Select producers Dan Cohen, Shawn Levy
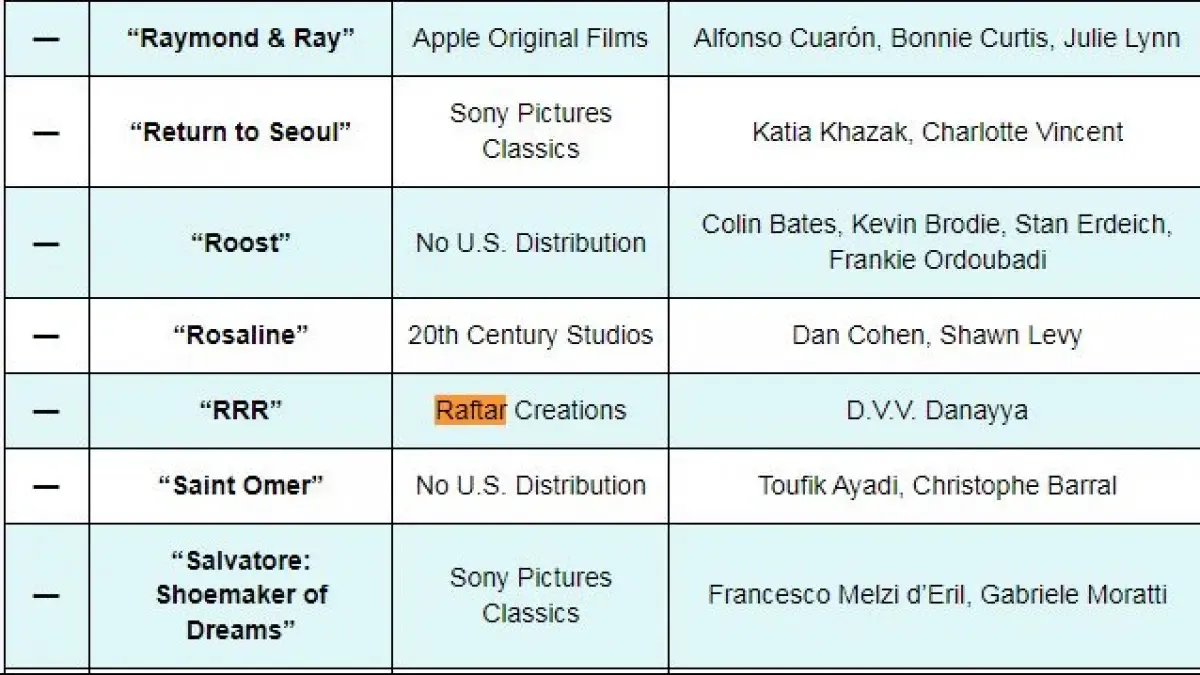1200x675 pixels. (x=937, y=335)
